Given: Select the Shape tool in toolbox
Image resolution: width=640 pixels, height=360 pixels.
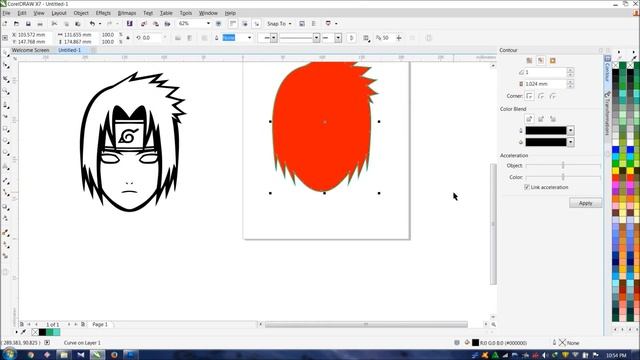Looking at the screenshot, I should click(6, 66).
